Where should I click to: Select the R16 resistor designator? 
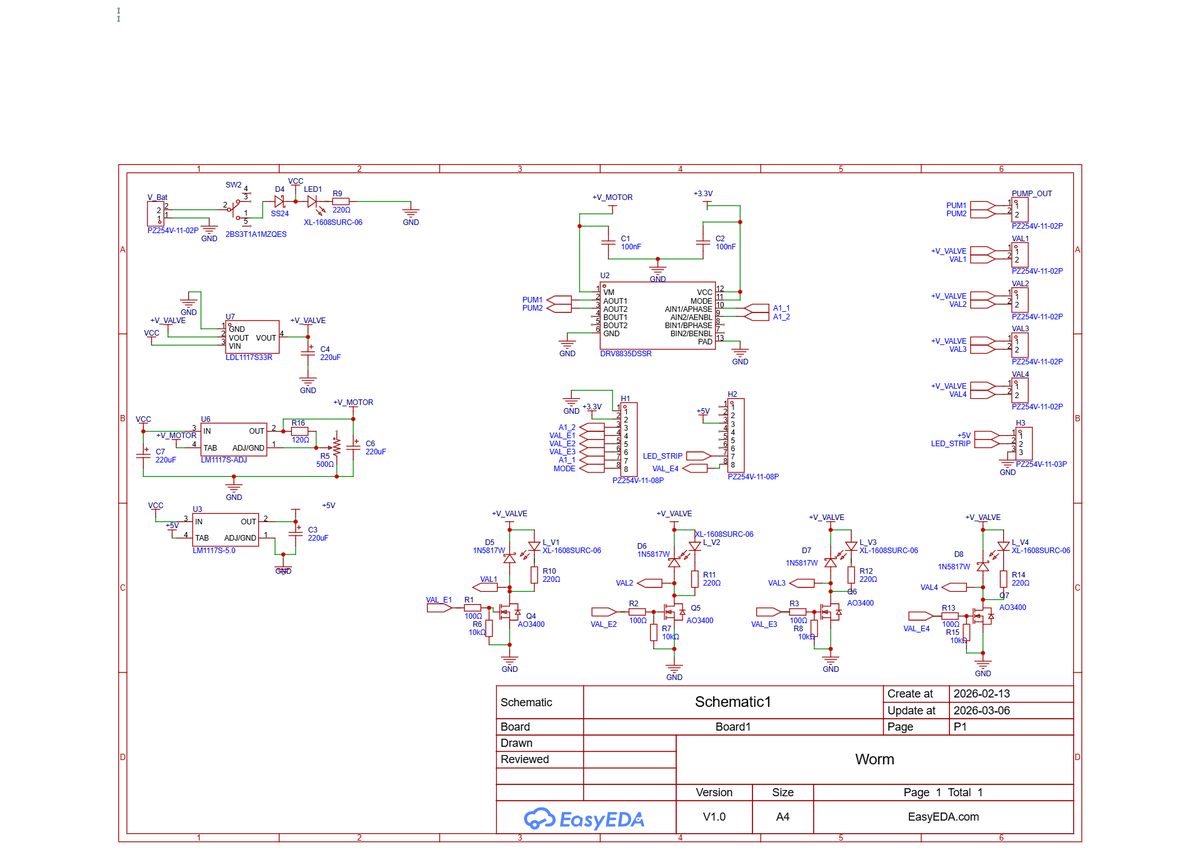[298, 423]
